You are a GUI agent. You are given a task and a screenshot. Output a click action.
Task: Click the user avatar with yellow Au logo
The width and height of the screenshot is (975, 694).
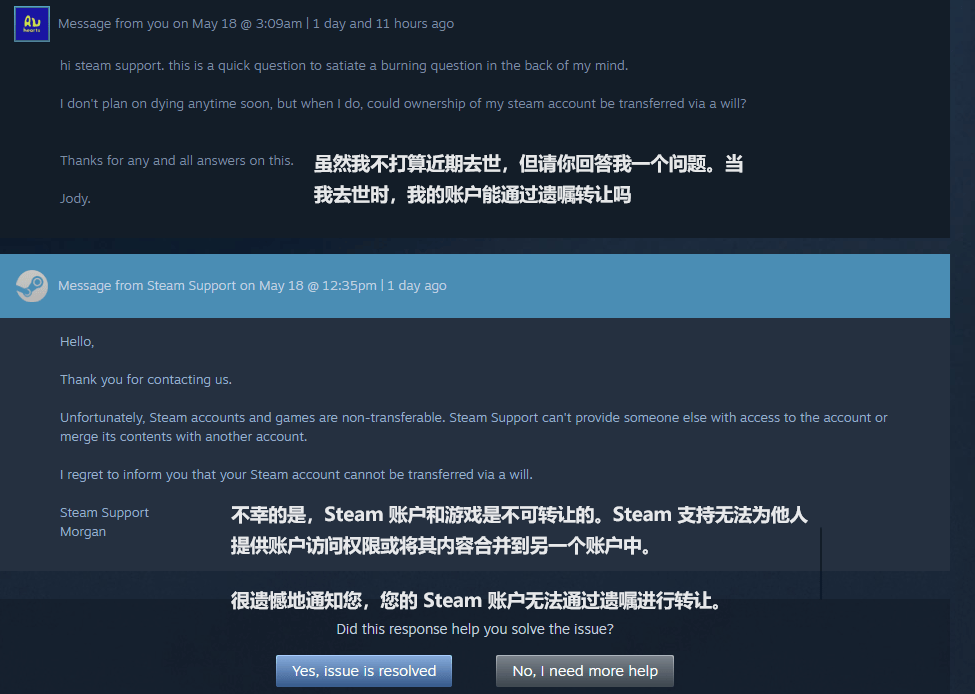coord(32,24)
